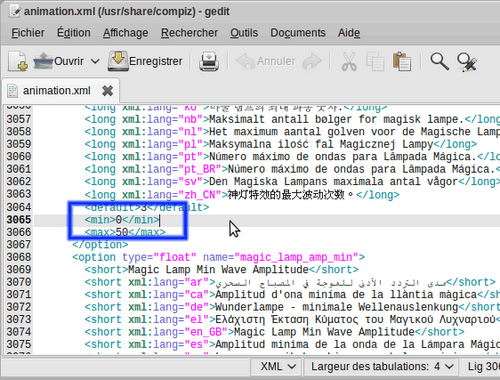The height and width of the screenshot is (380, 500).
Task: Cut selection with scissors icon
Action: (x=349, y=62)
